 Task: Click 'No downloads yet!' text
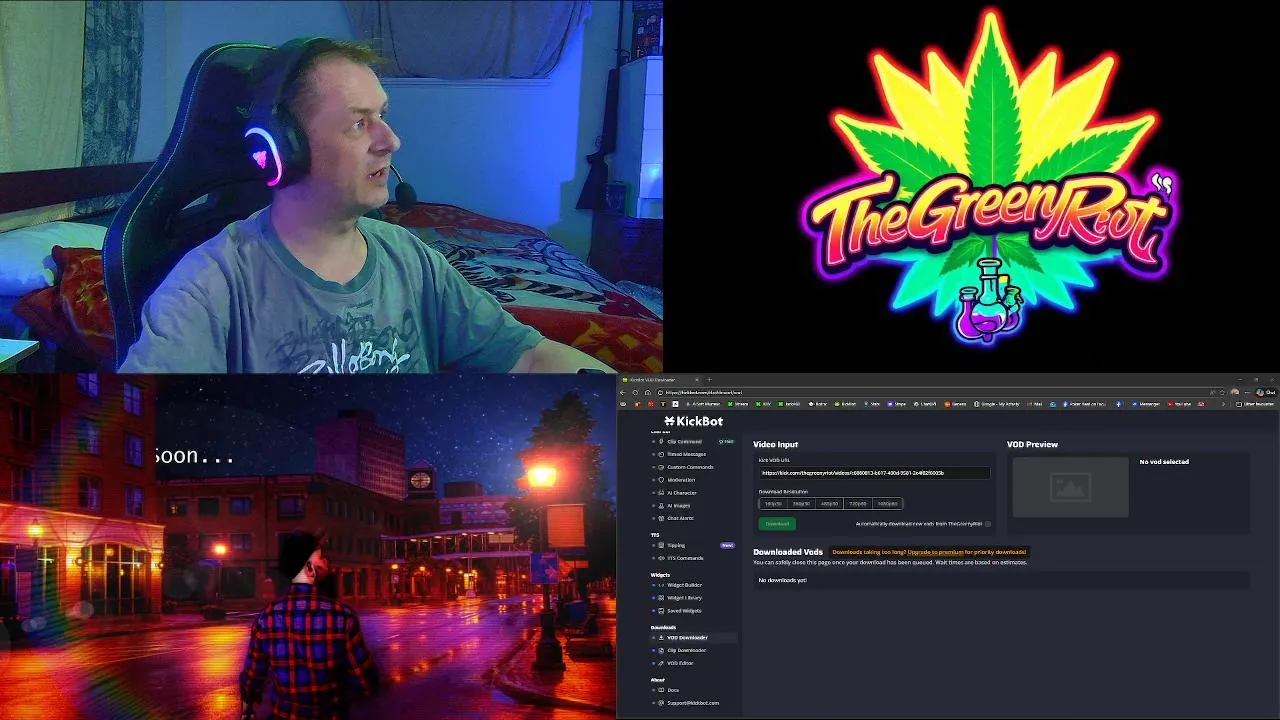pyautogui.click(x=782, y=580)
